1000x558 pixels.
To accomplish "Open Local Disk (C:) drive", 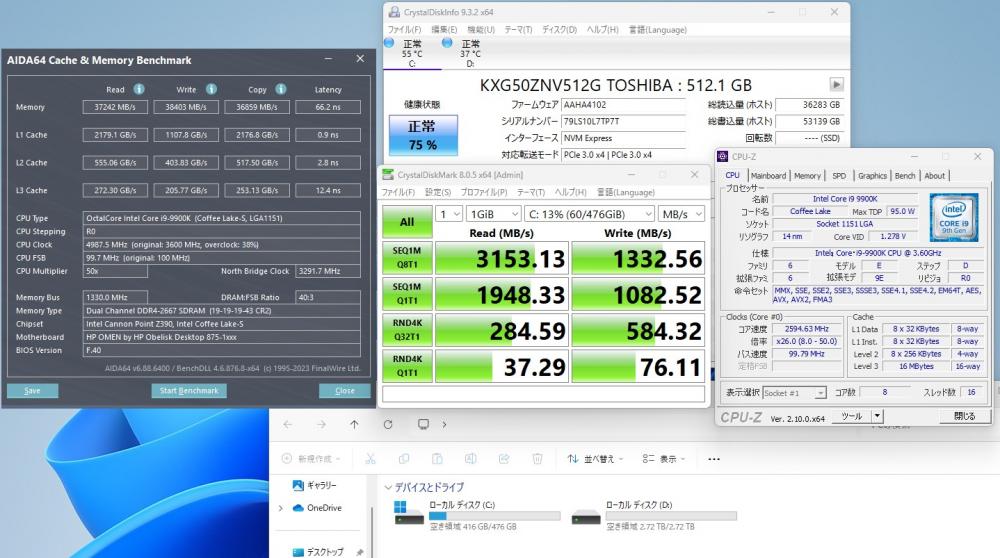I will [x=477, y=515].
